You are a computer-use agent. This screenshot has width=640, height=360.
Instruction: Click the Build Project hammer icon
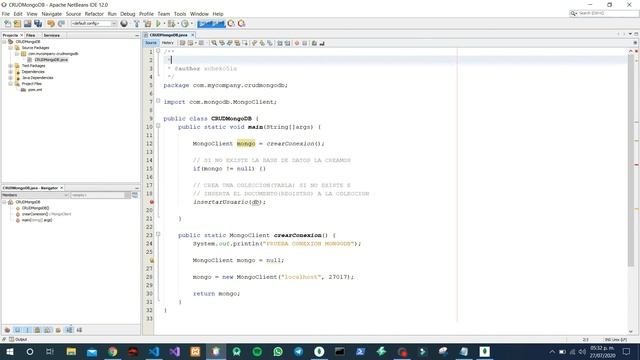tap(137, 24)
